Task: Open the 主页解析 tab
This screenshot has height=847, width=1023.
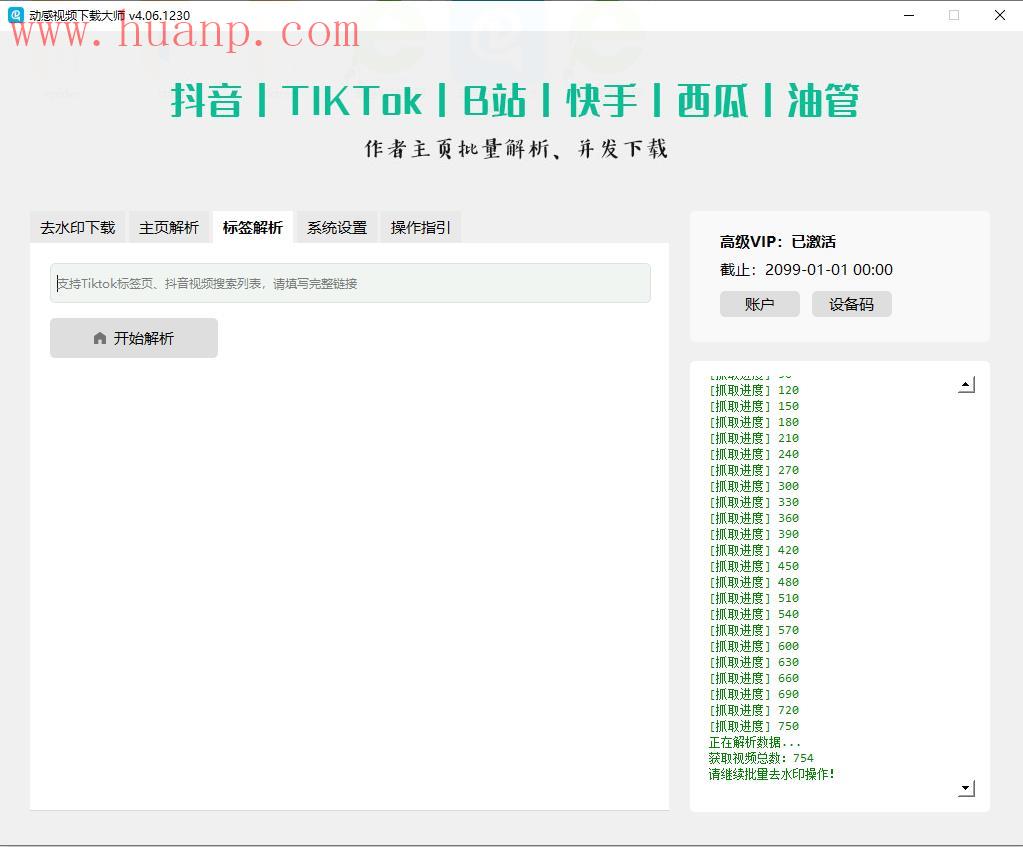Action: 169,227
